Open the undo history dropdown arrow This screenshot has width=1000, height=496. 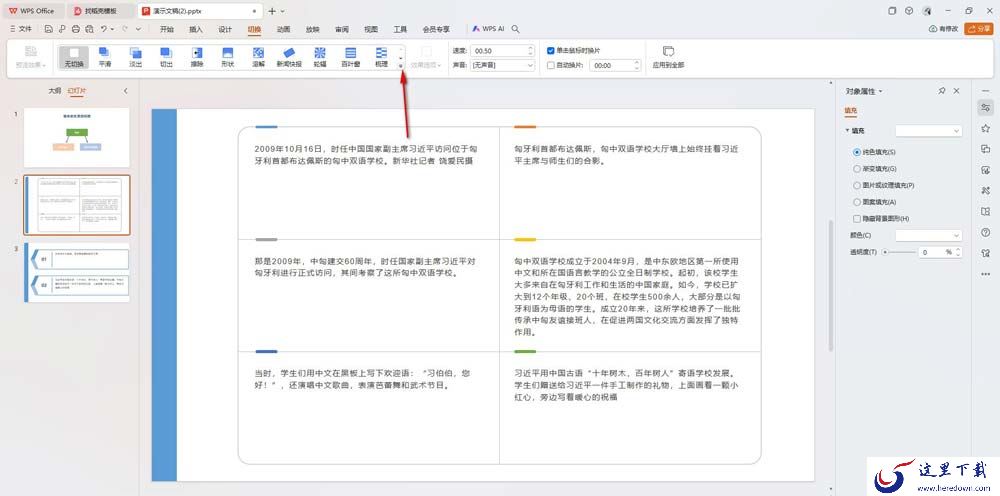pos(113,29)
